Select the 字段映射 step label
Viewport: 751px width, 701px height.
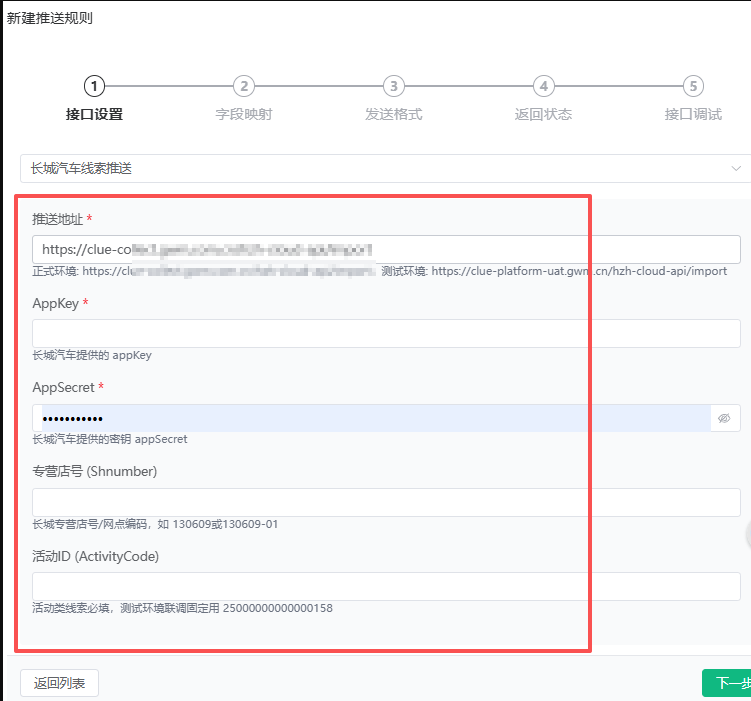(x=244, y=114)
